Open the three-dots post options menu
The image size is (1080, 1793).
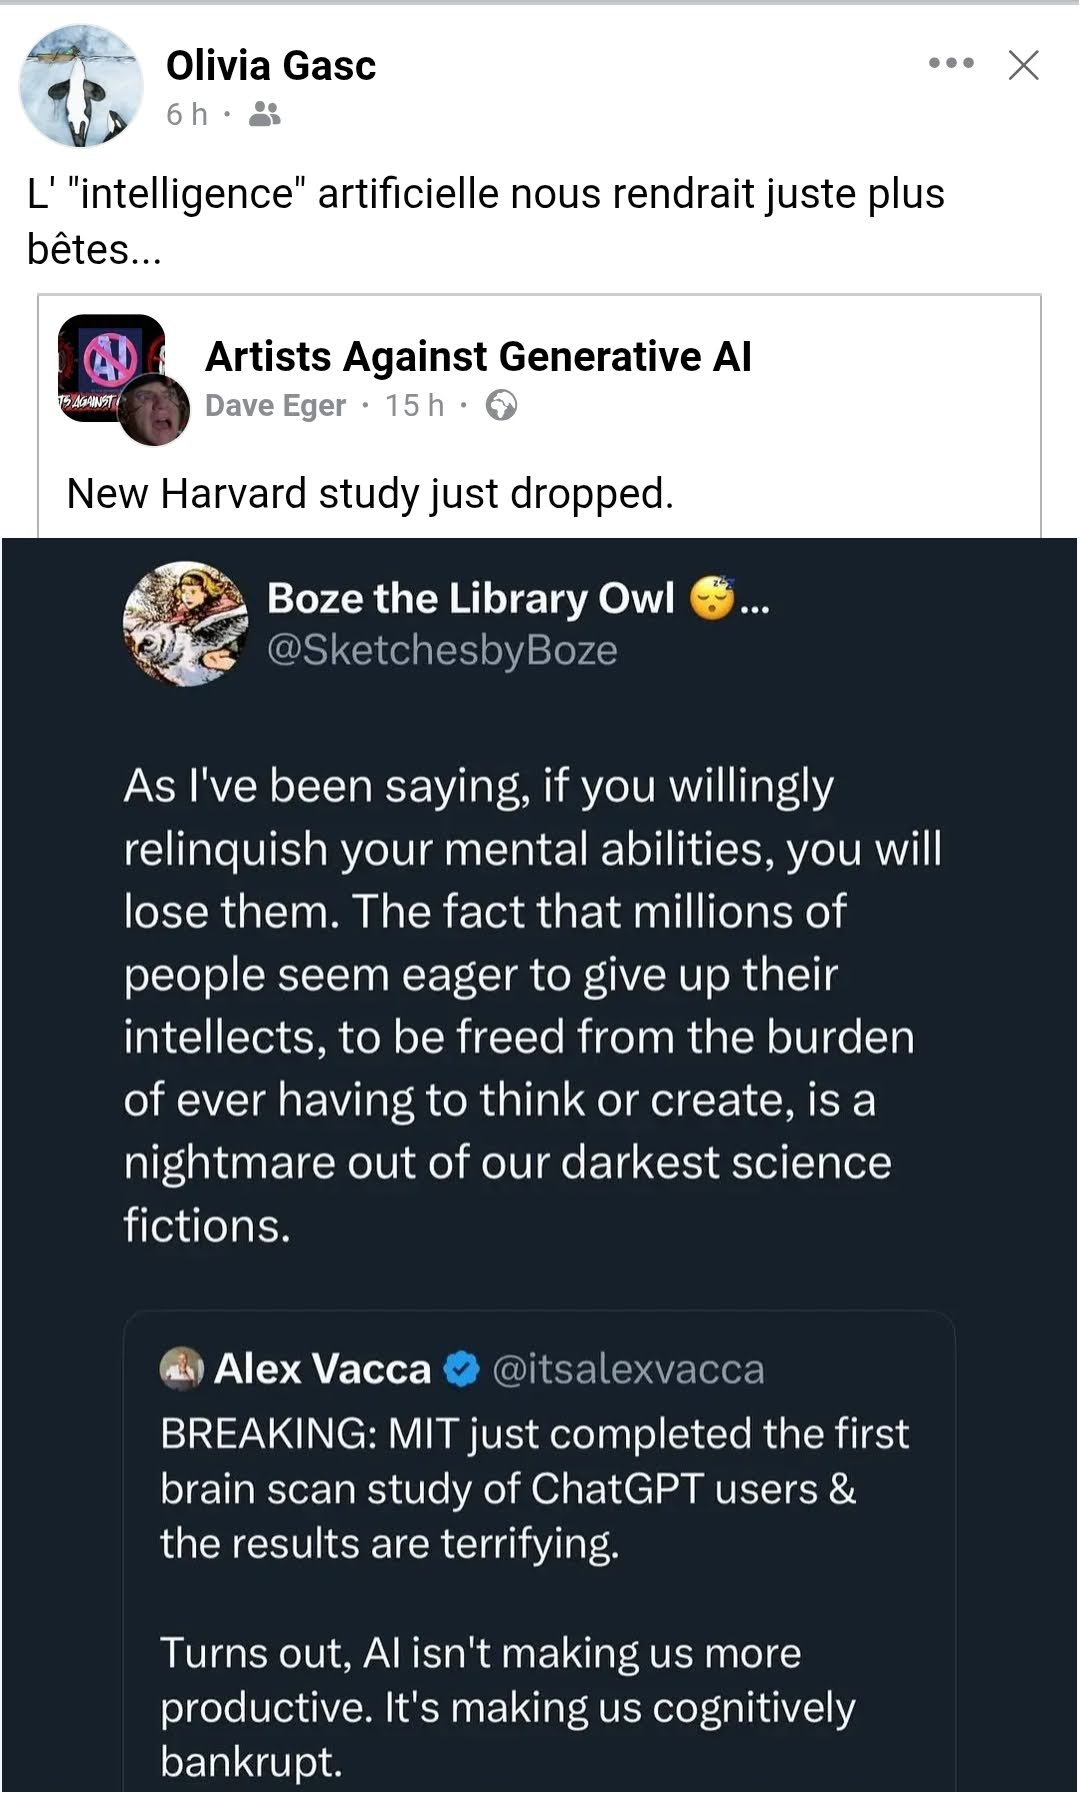[951, 64]
